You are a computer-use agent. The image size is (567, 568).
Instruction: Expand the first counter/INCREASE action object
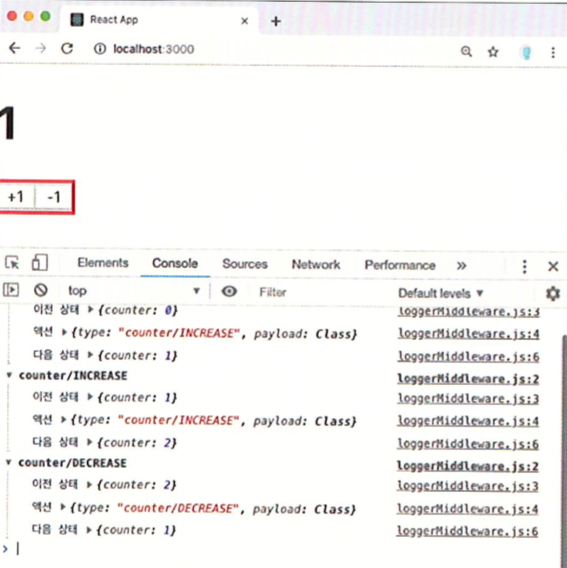click(x=64, y=332)
